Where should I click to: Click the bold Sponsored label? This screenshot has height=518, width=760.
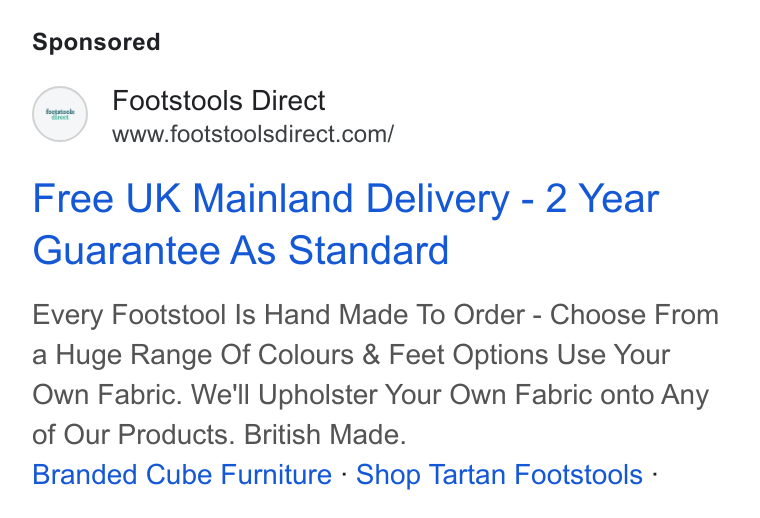[x=96, y=42]
